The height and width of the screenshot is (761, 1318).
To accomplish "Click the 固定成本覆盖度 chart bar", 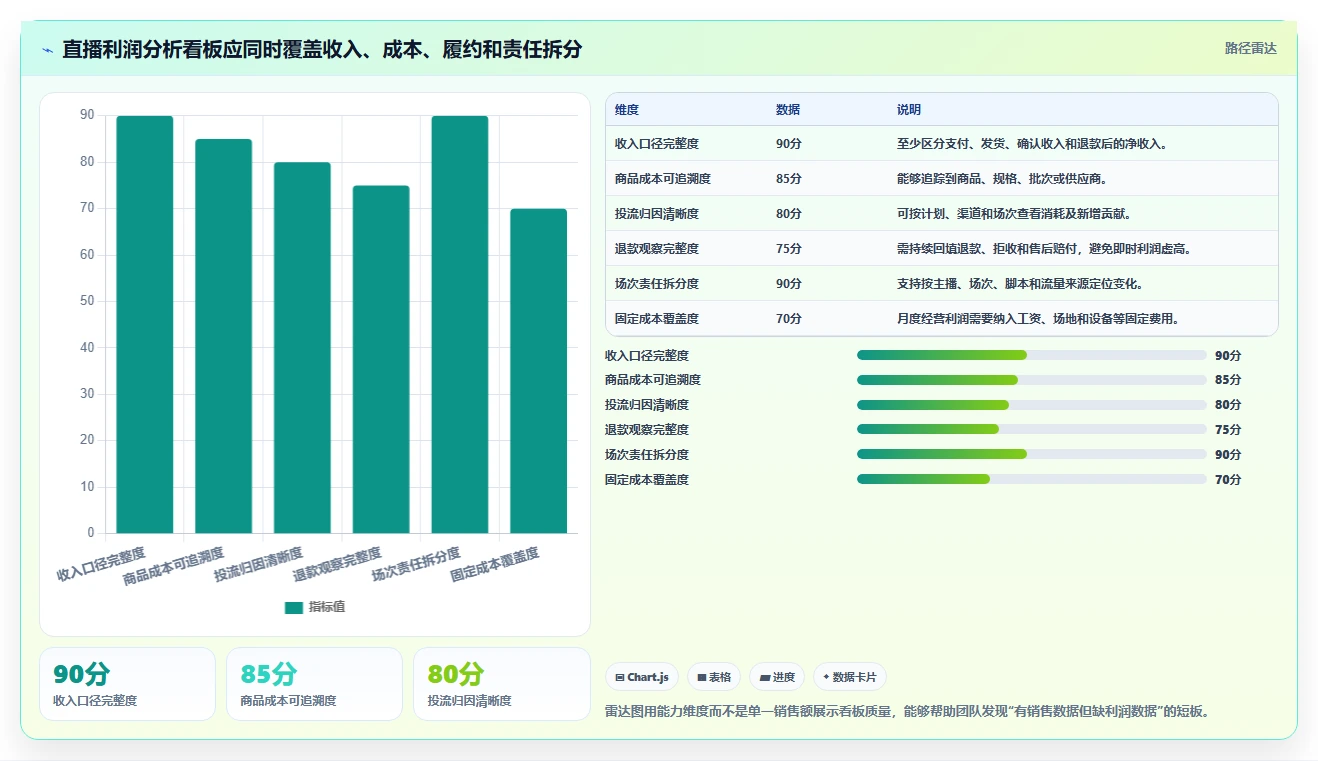I will (538, 371).
